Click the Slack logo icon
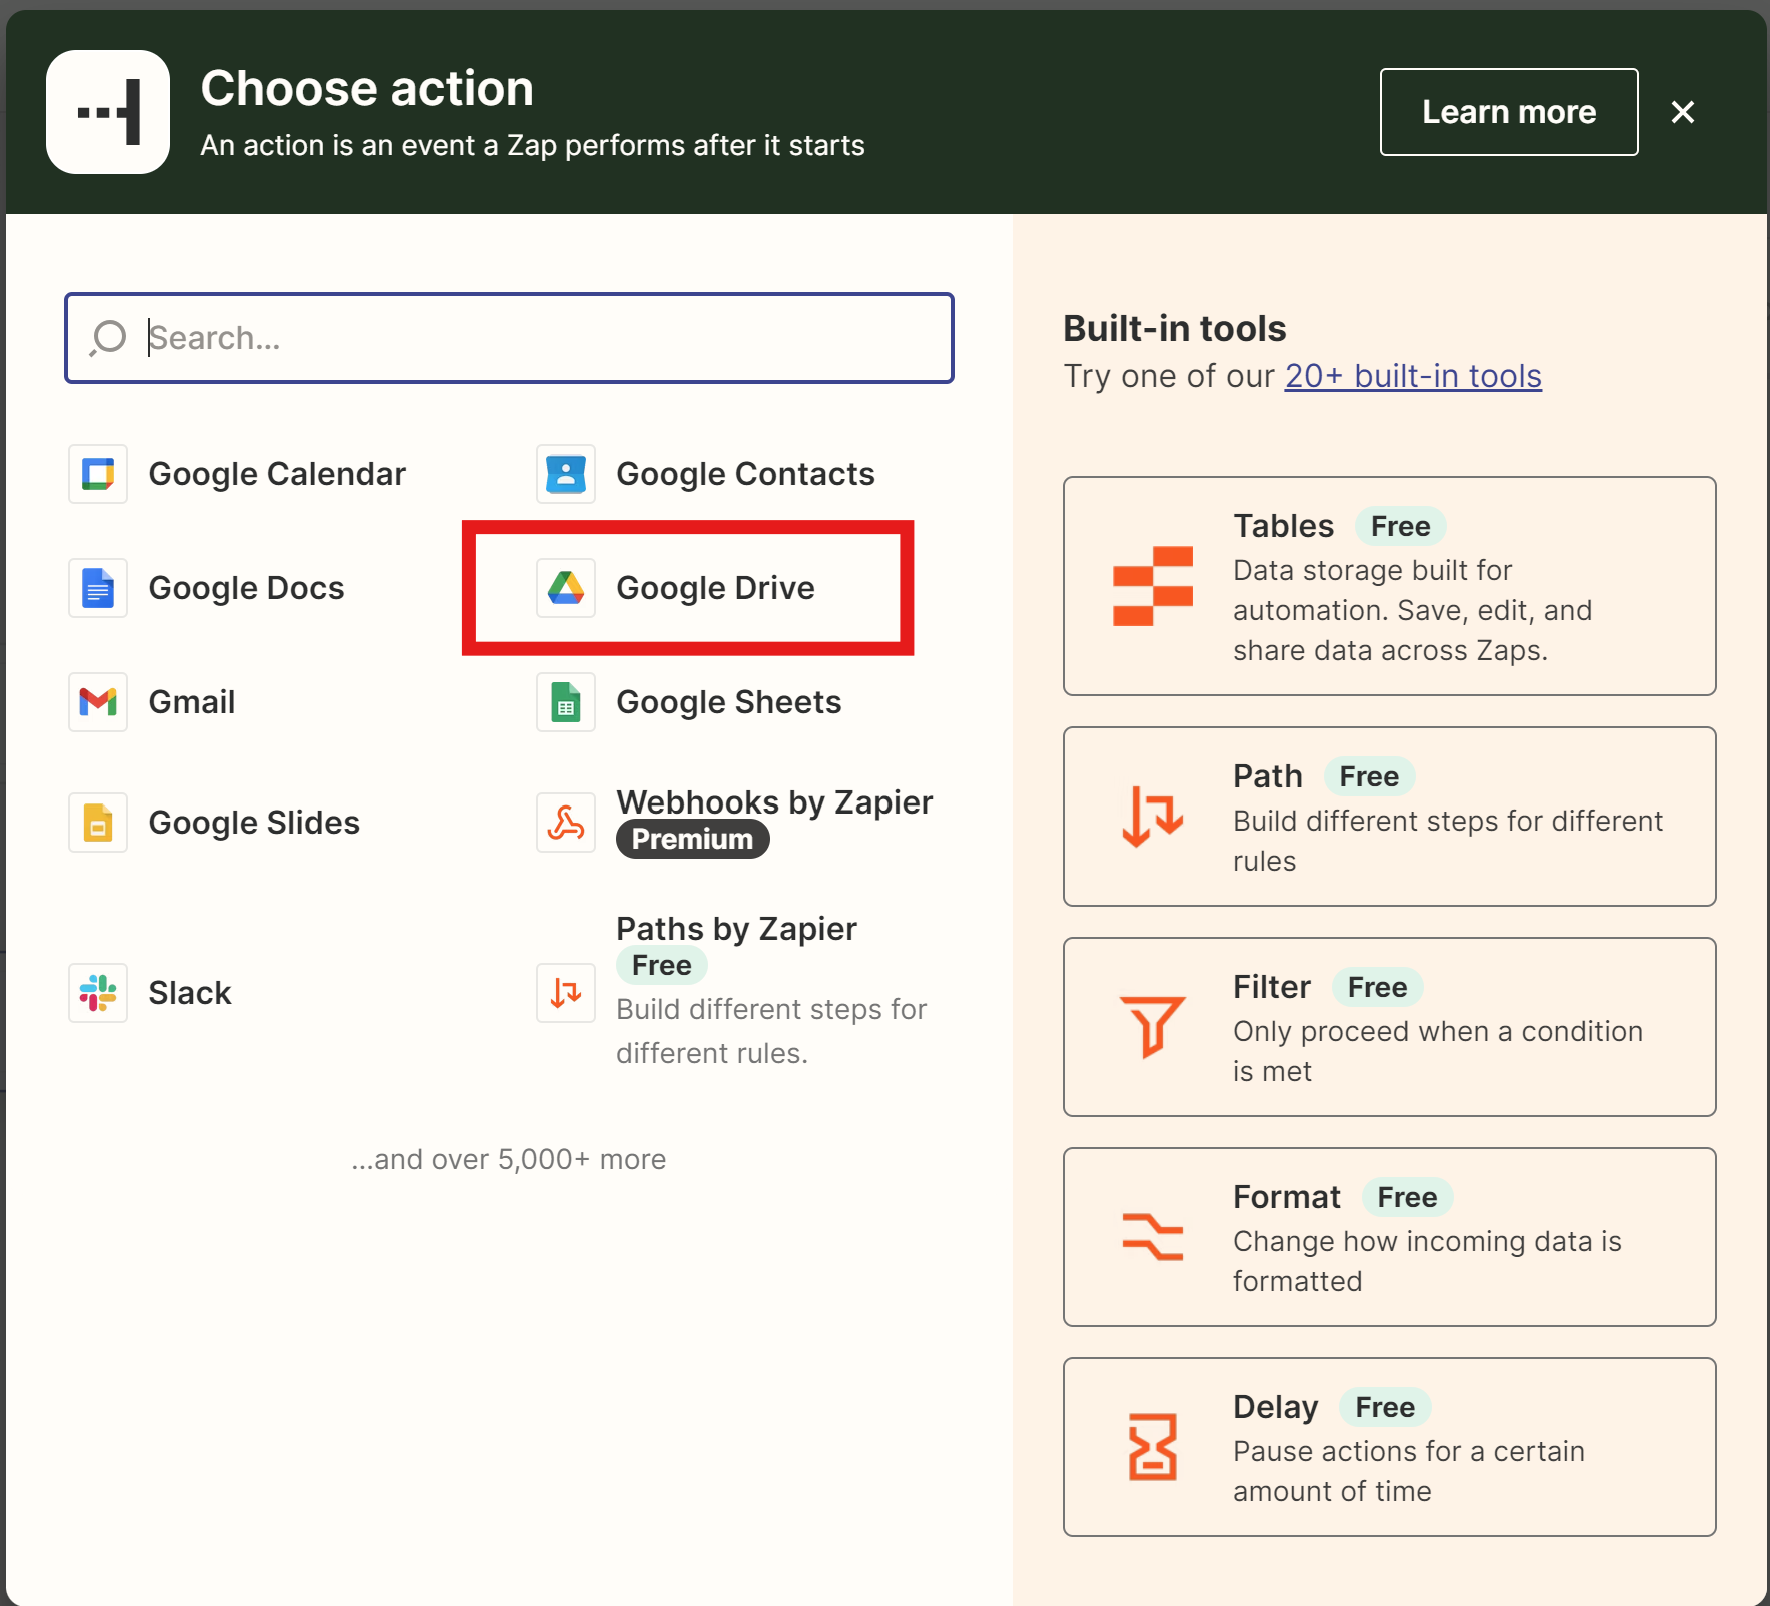This screenshot has width=1770, height=1606. pos(98,993)
